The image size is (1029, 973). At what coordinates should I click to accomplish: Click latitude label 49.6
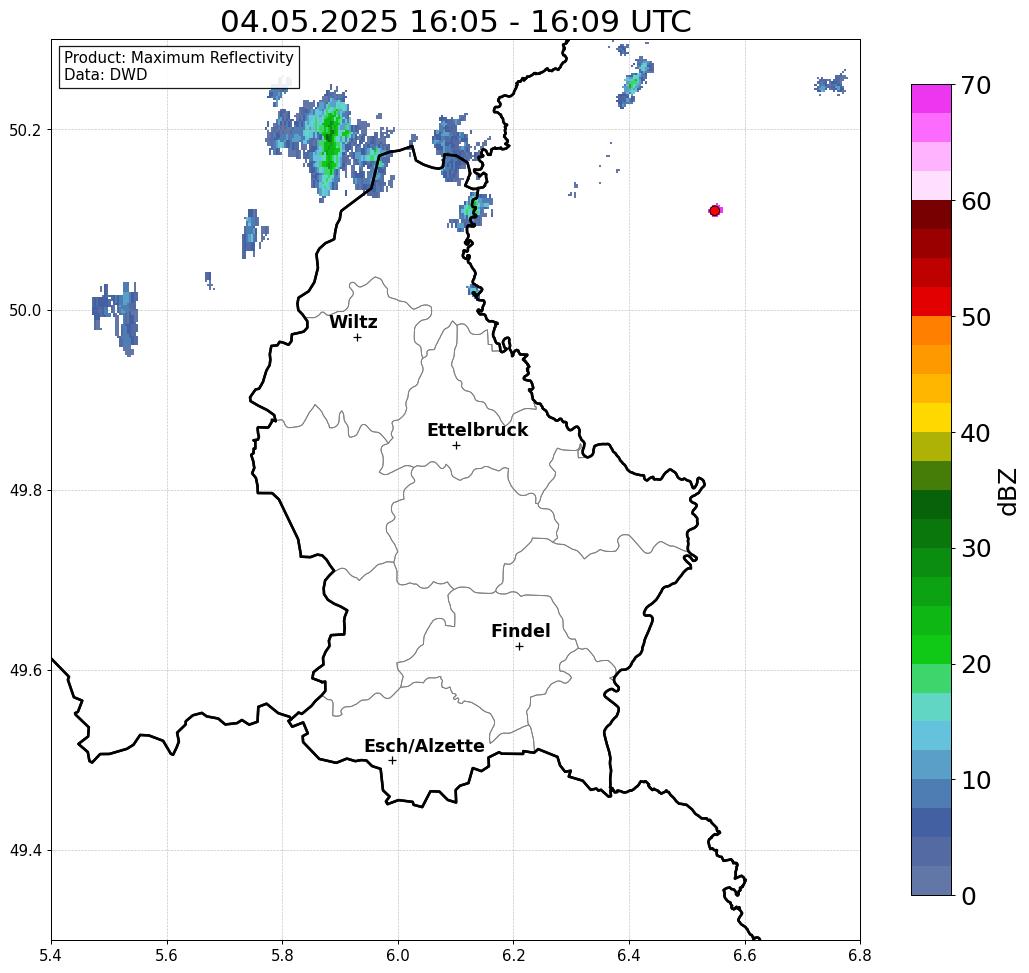[25, 671]
